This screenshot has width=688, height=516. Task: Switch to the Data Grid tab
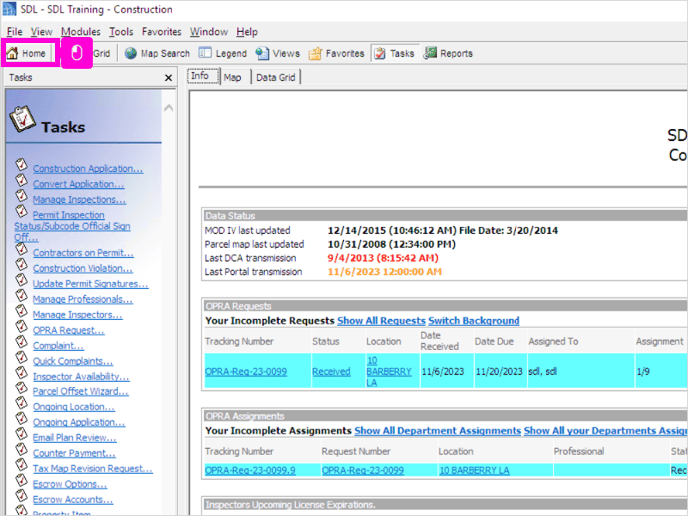tap(276, 77)
